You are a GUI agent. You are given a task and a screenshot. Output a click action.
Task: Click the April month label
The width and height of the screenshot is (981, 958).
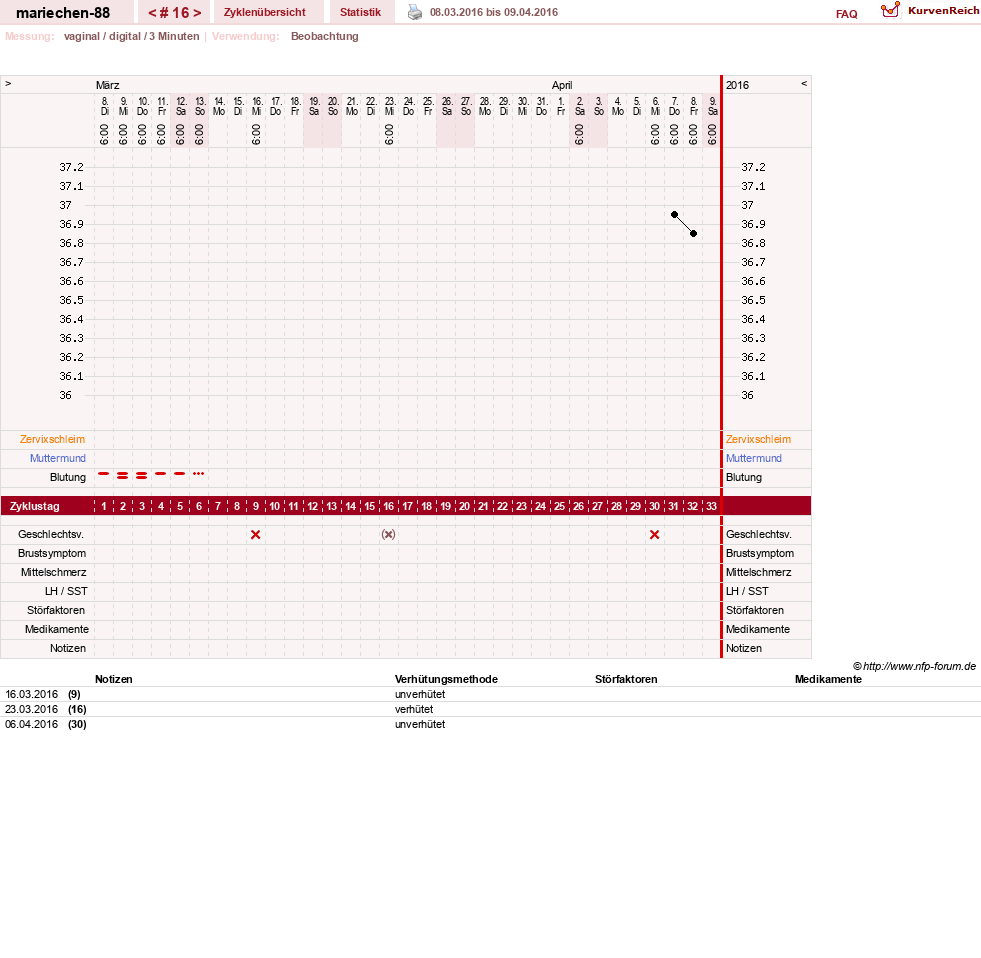tap(562, 85)
